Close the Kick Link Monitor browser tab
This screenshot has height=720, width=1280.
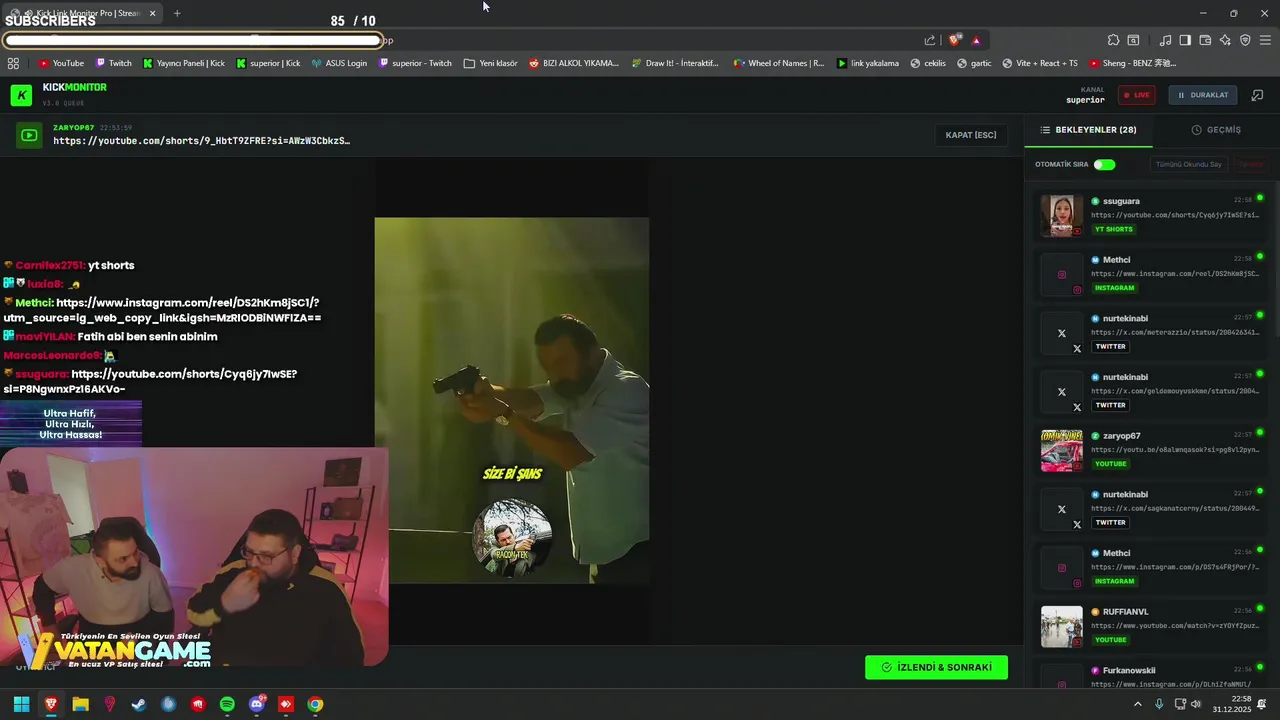pyautogui.click(x=152, y=13)
